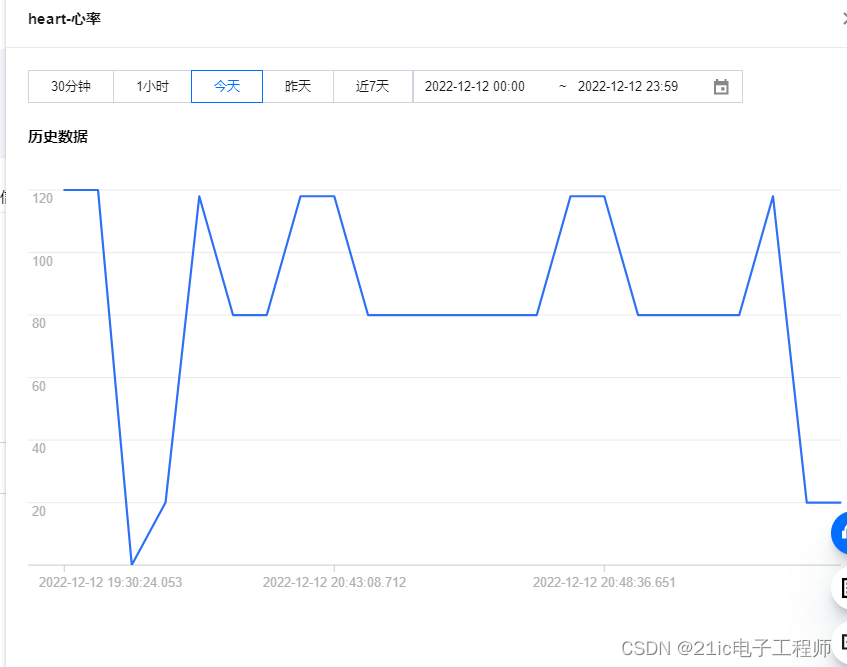Click y-axis value 40

click(x=39, y=448)
